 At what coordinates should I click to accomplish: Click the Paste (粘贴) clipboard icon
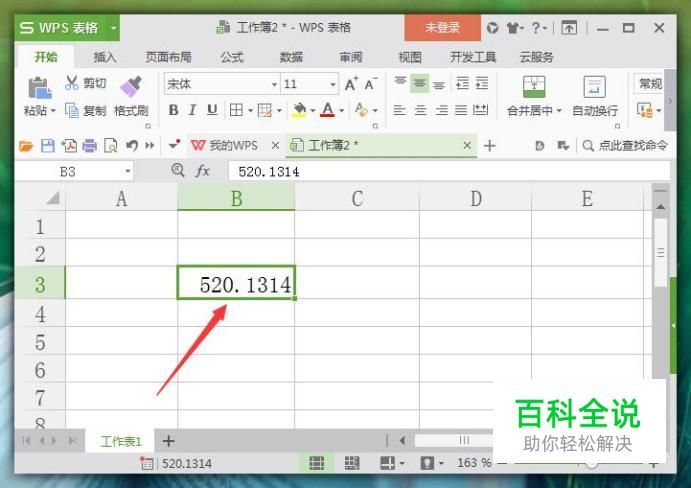click(40, 87)
